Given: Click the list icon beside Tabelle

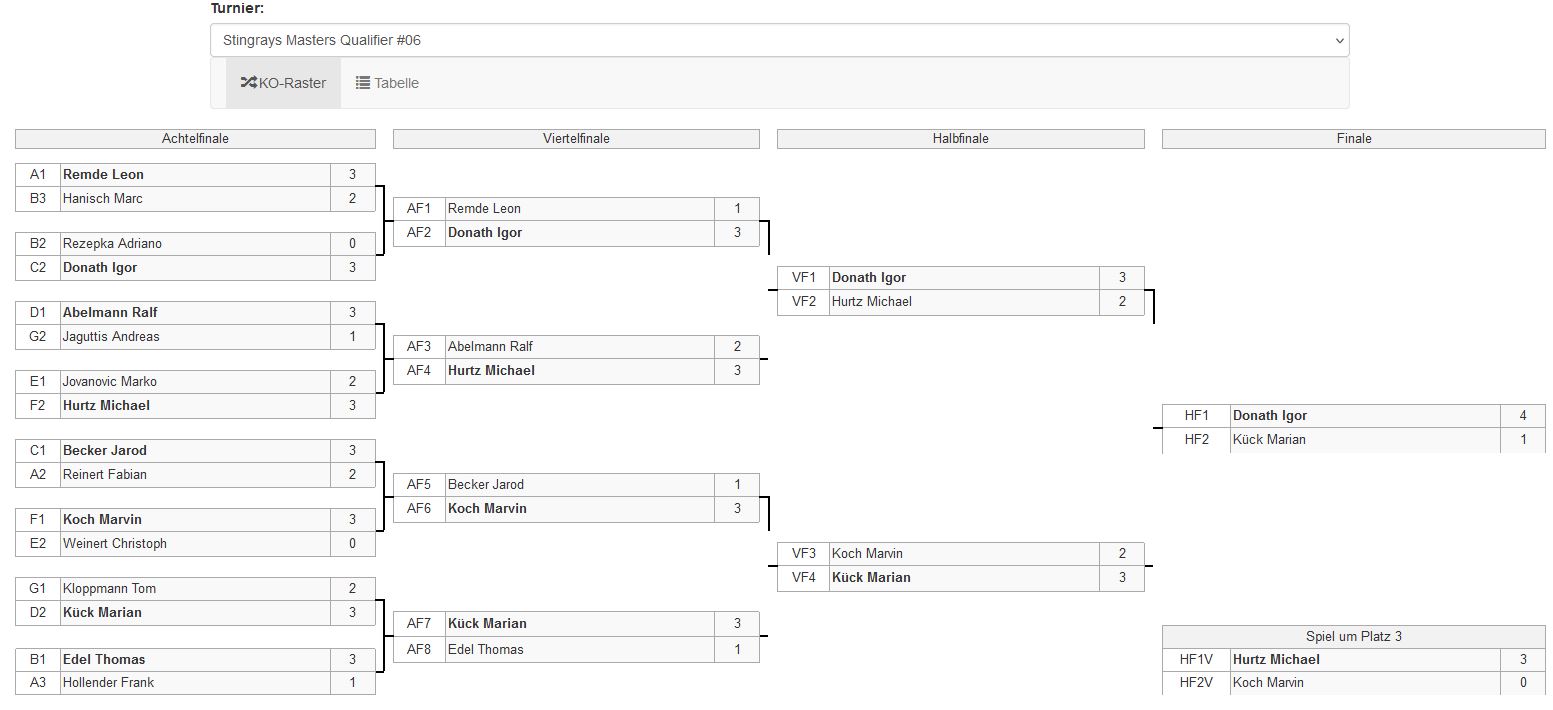Looking at the screenshot, I should click(363, 83).
